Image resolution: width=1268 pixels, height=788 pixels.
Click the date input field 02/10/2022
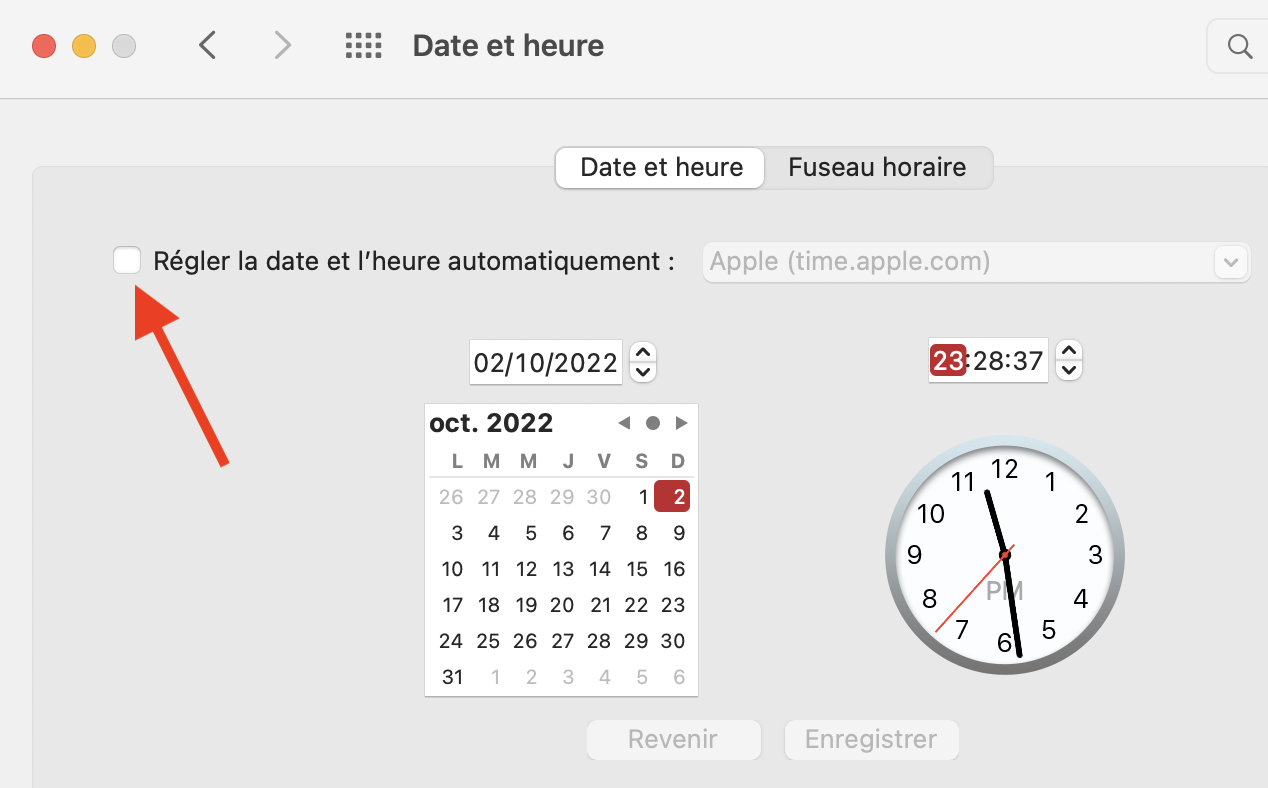coord(545,362)
